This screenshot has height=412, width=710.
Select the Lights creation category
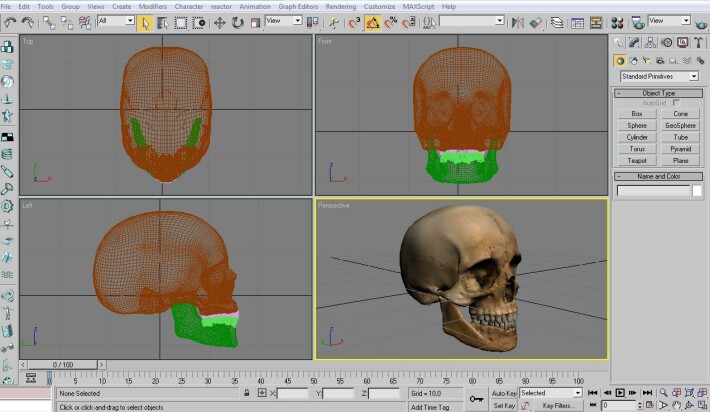646,60
